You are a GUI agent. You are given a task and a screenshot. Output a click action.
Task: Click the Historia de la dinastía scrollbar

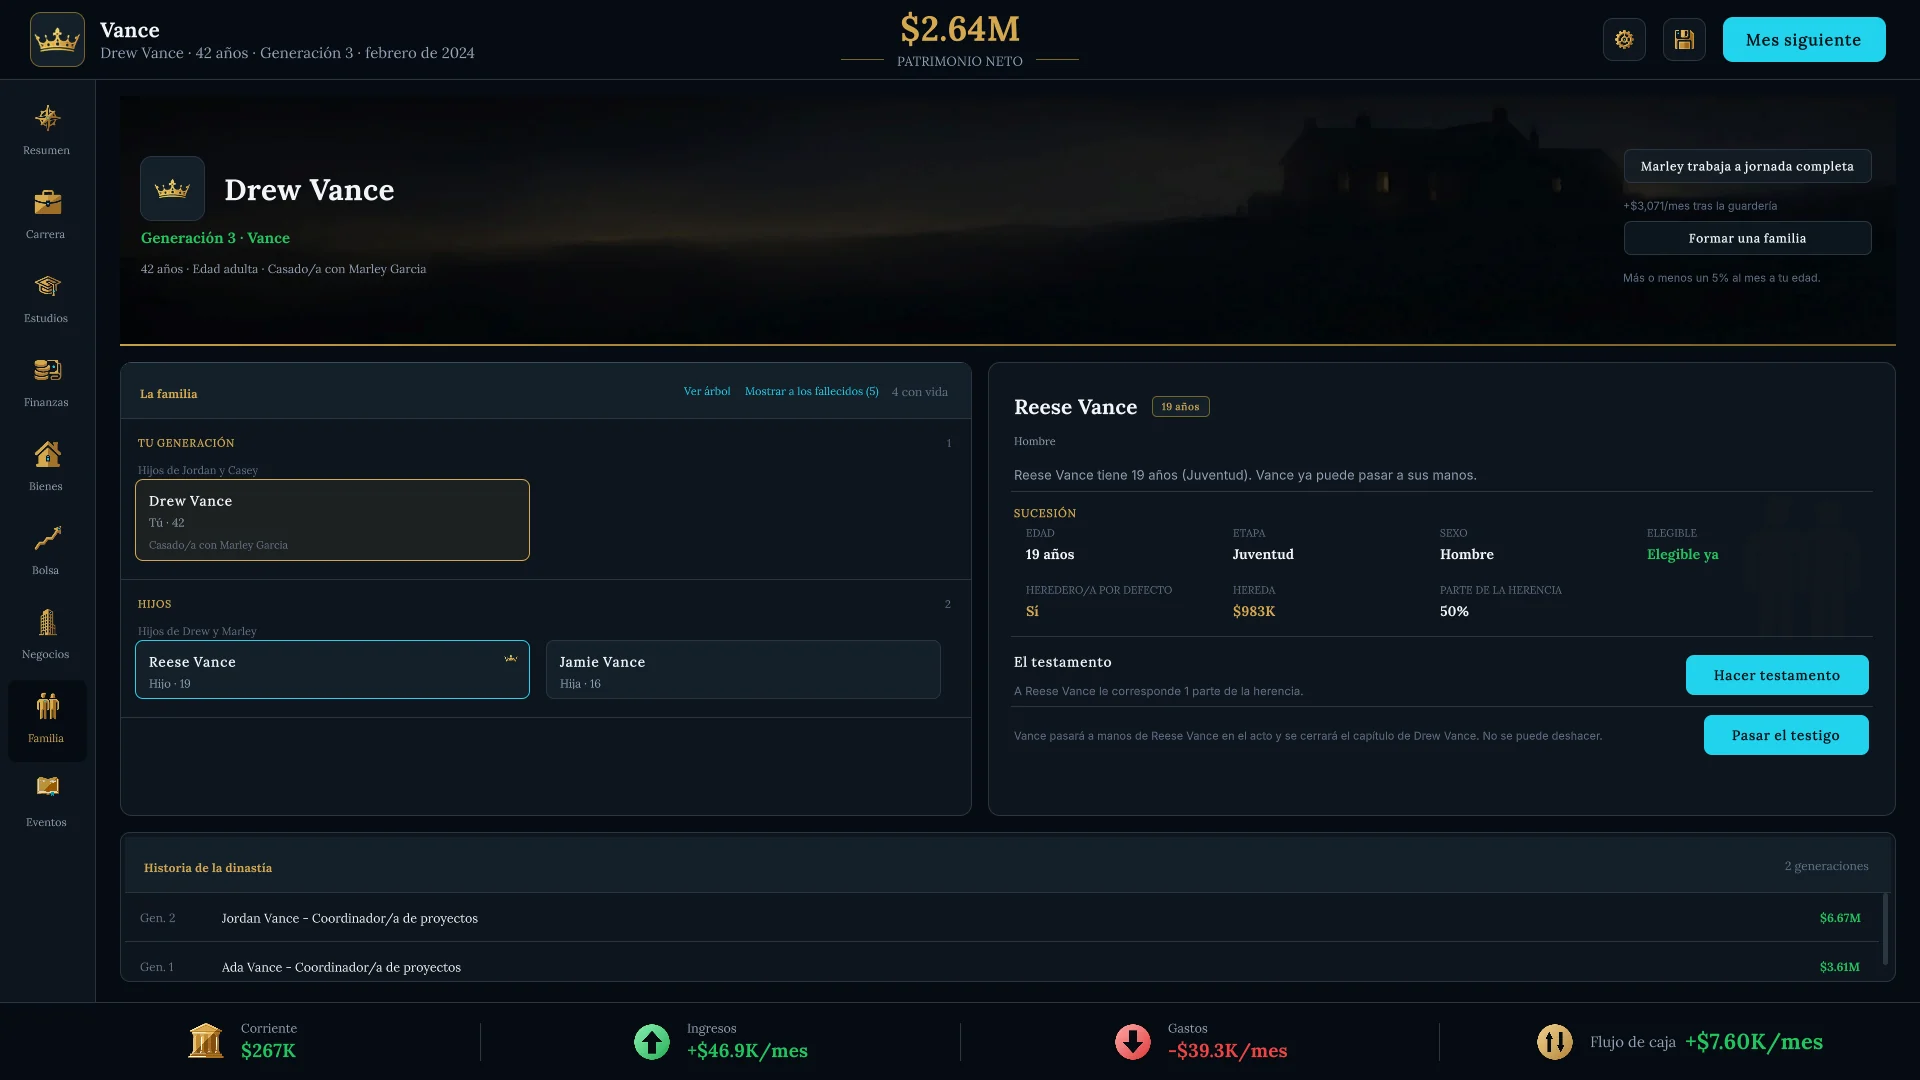[x=1886, y=929]
